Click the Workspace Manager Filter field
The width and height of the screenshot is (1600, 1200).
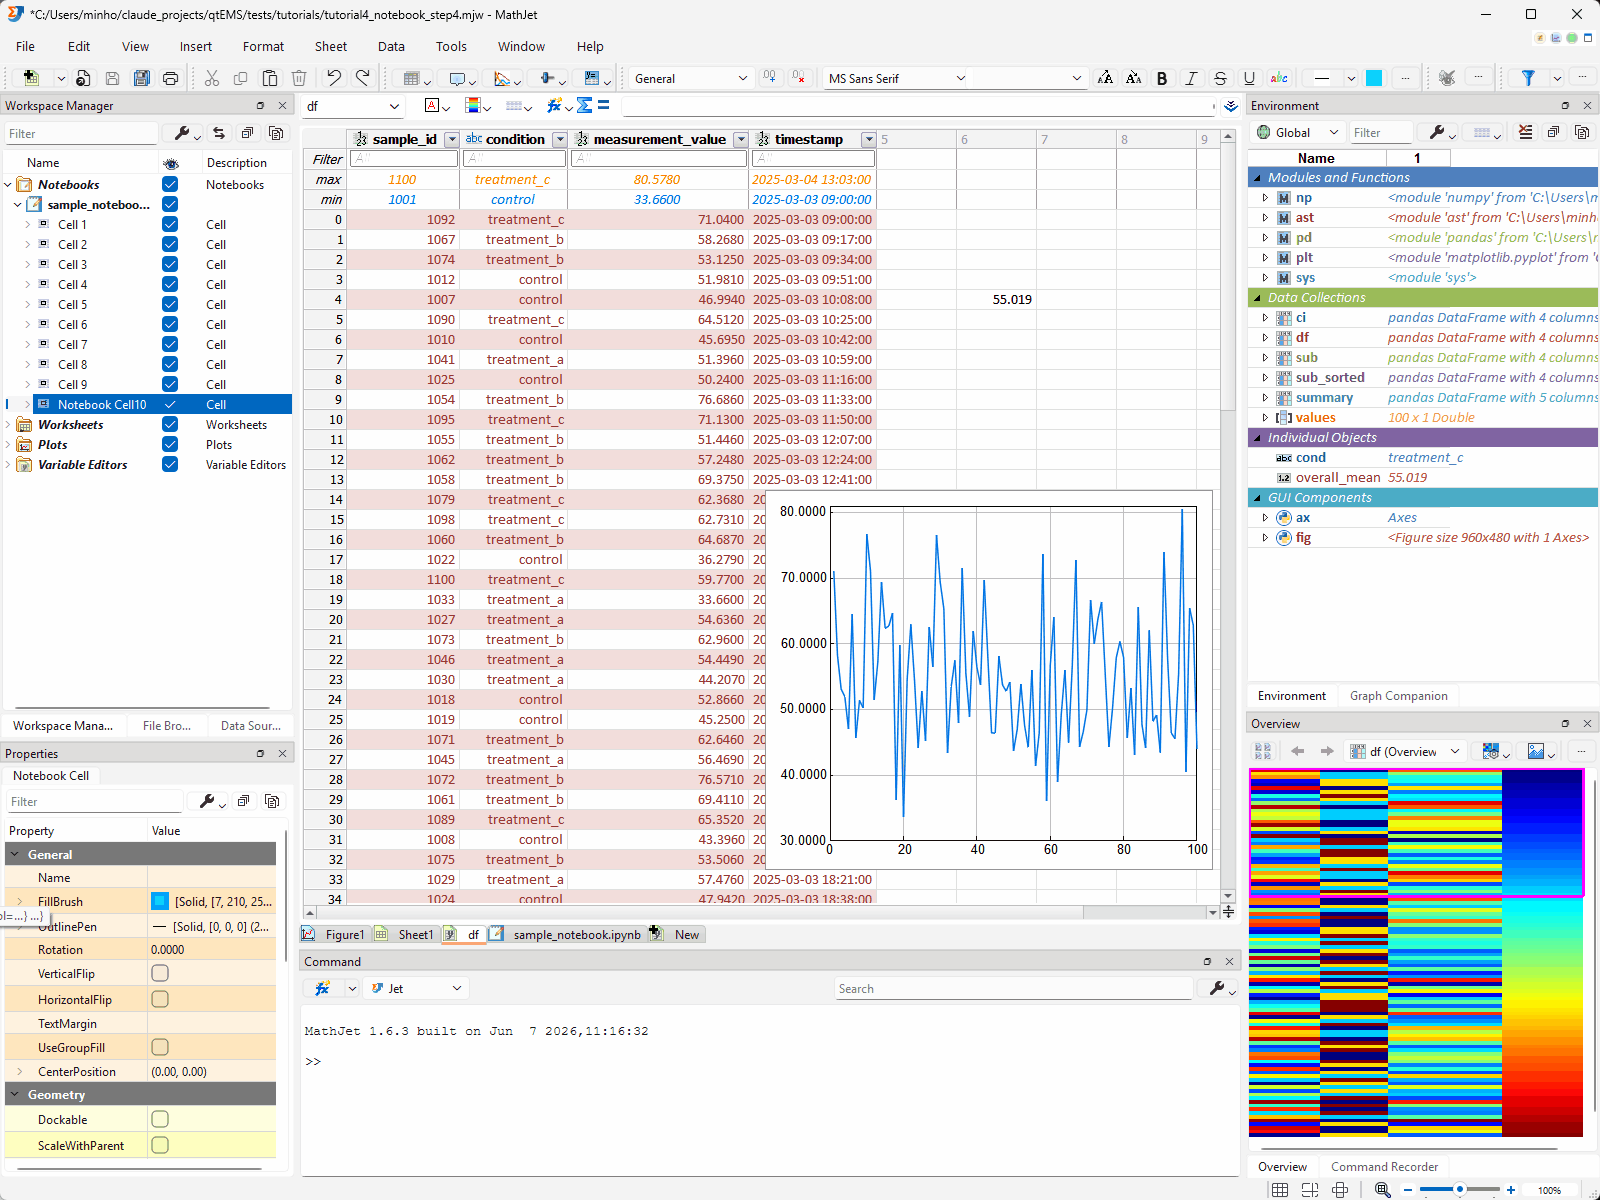[x=81, y=133]
